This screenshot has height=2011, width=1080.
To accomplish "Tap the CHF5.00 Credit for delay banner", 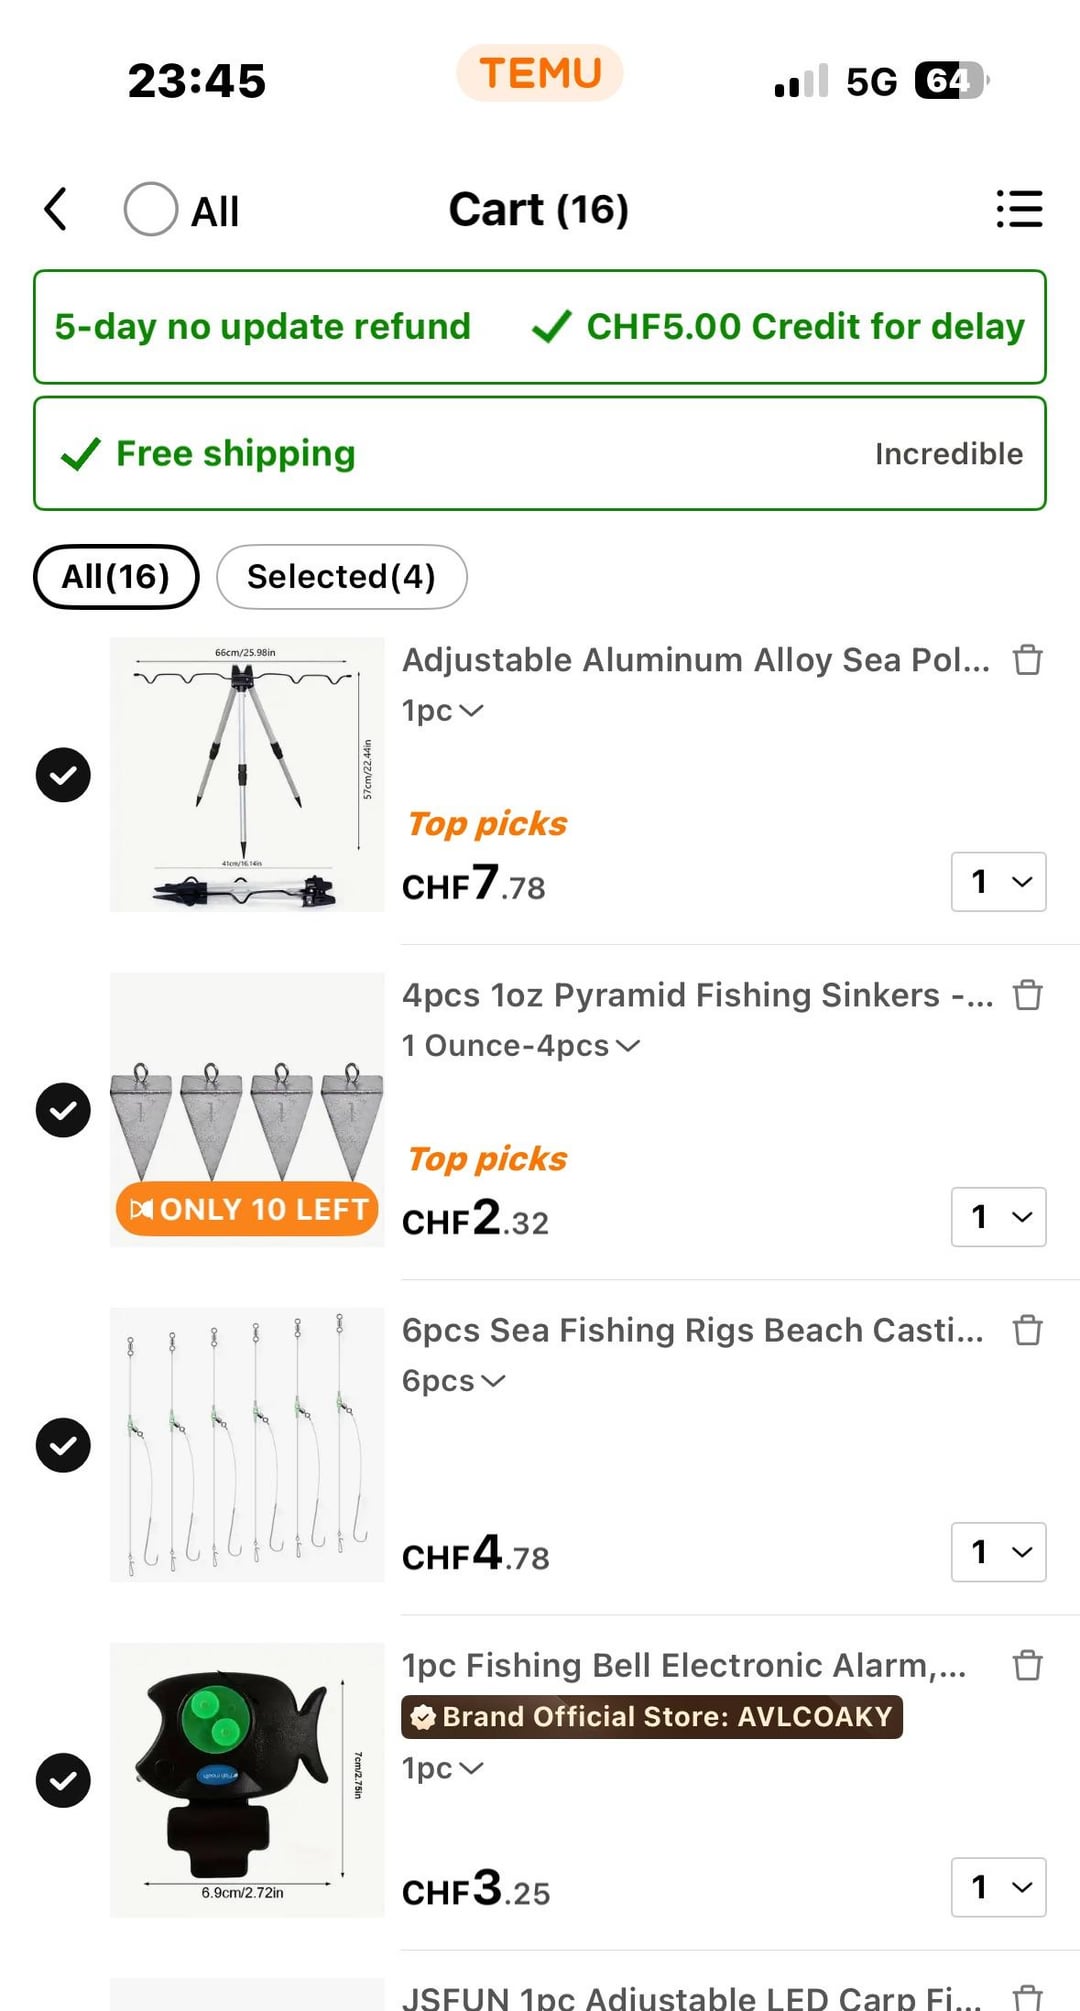I will pyautogui.click(x=780, y=327).
